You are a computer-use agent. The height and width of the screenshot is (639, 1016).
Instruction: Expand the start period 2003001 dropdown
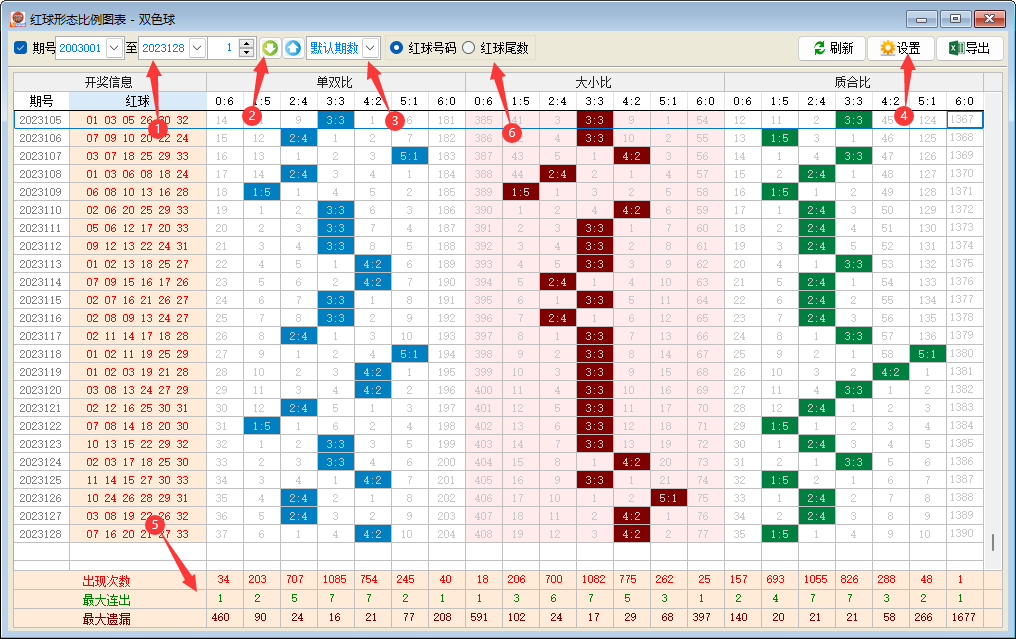pyautogui.click(x=113, y=48)
